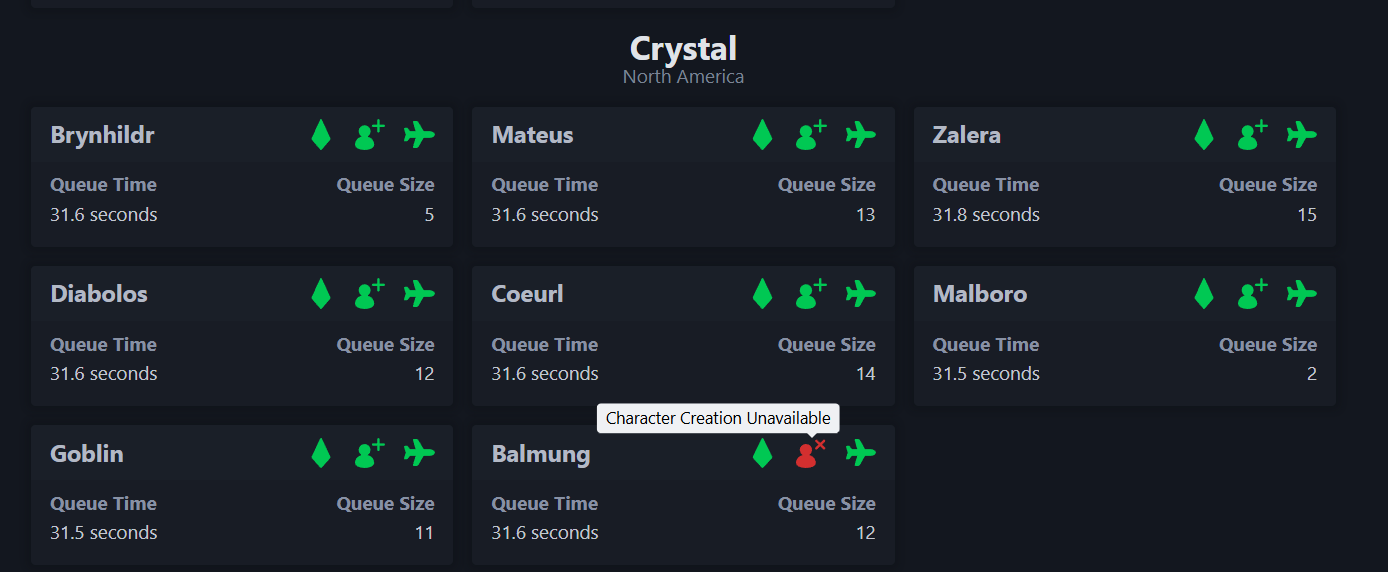
Task: Click the Character Creation Unavailable tooltip
Action: pyautogui.click(x=718, y=418)
